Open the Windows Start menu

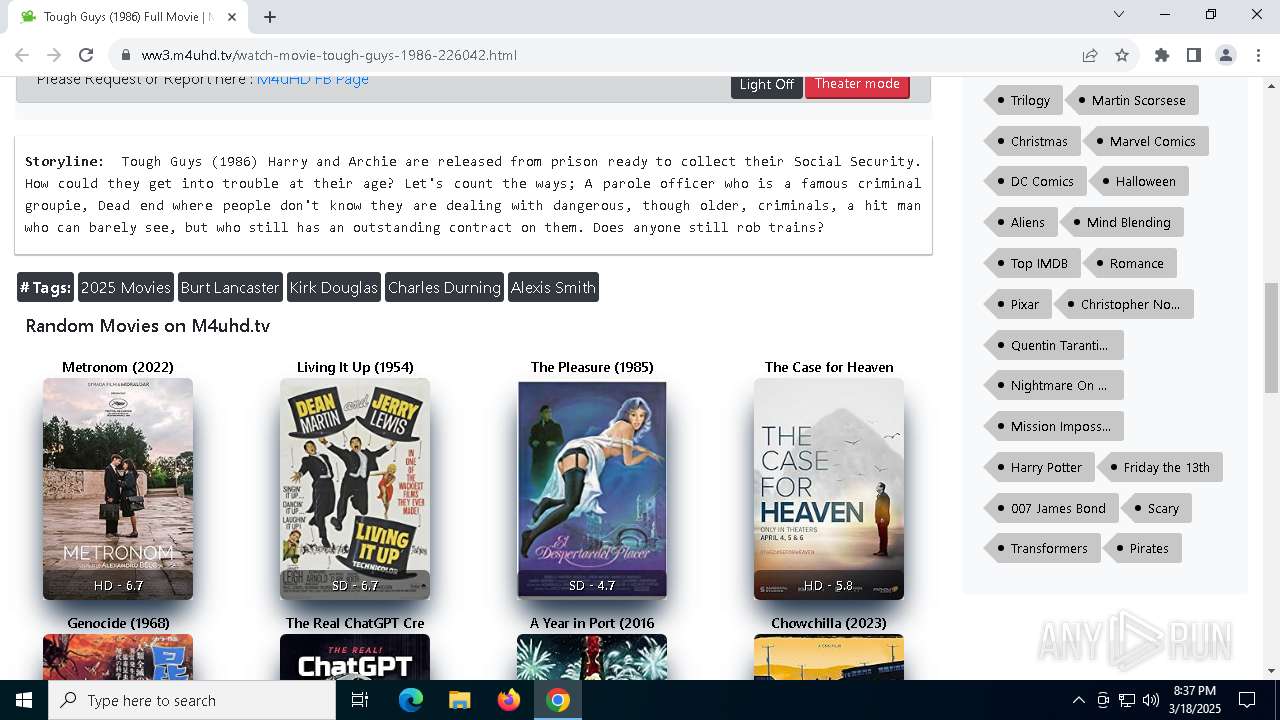[24, 700]
